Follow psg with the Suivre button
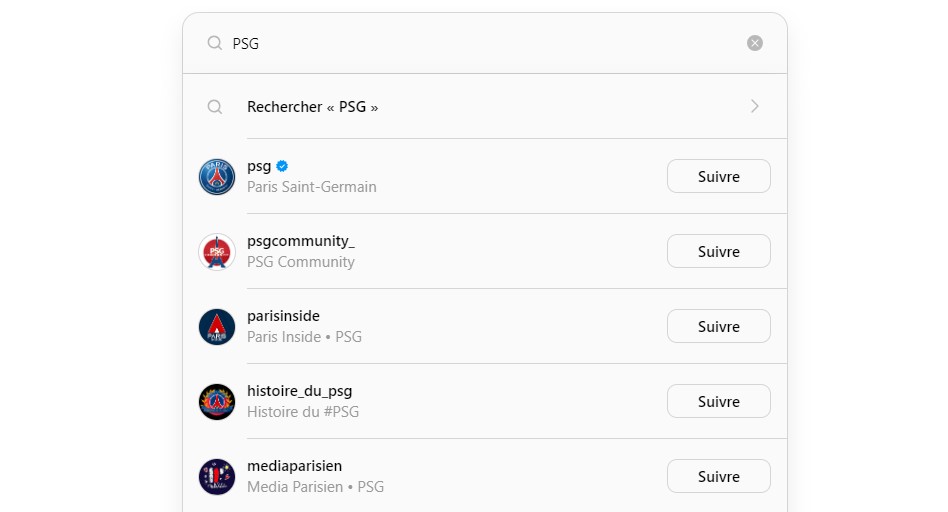The image size is (948, 512). pos(719,177)
